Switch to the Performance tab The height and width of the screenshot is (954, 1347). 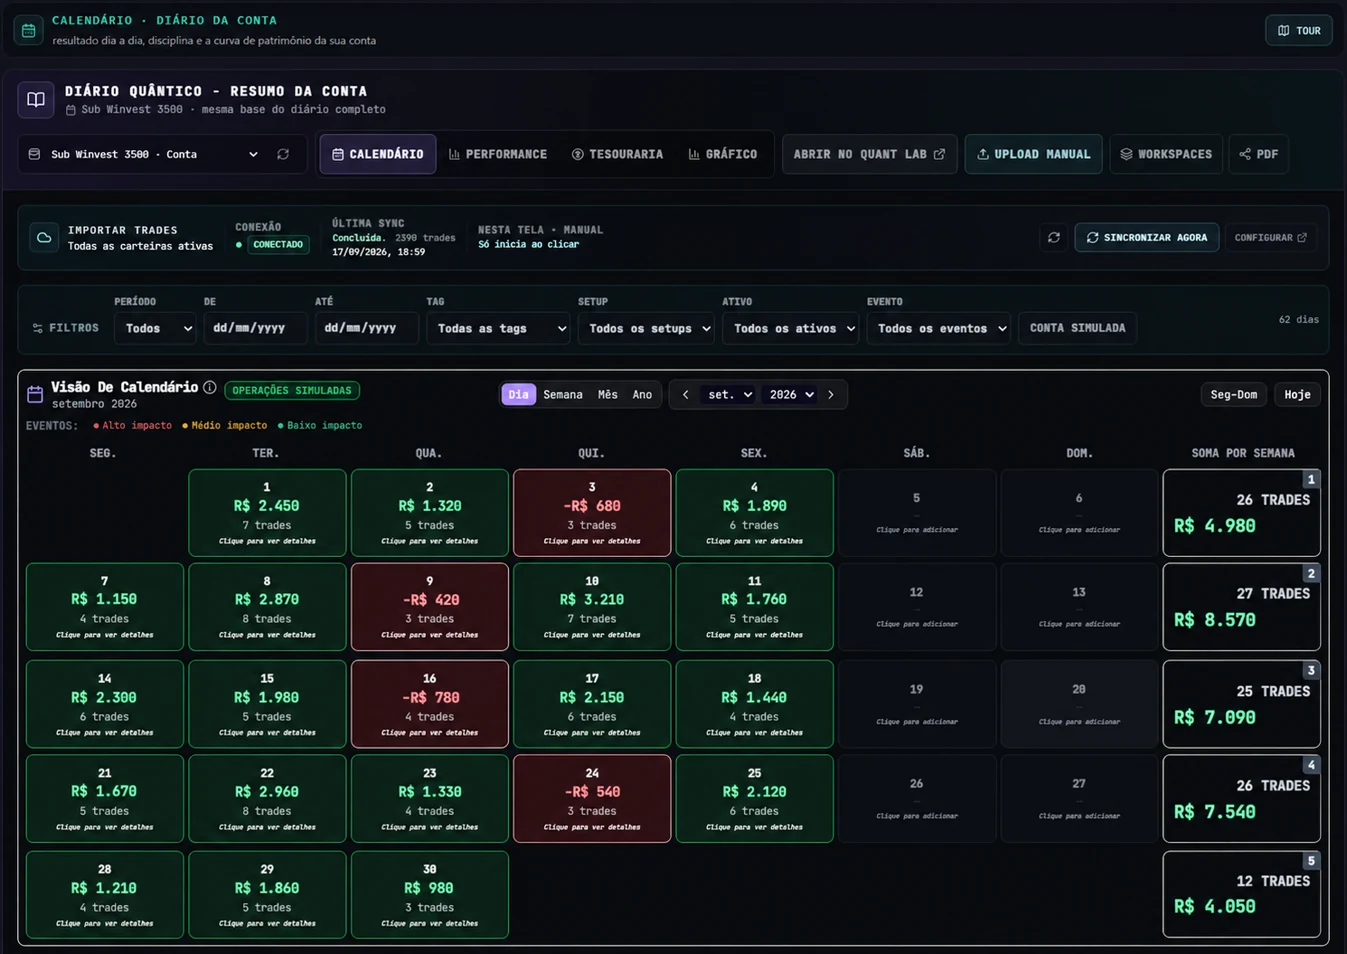(x=498, y=154)
